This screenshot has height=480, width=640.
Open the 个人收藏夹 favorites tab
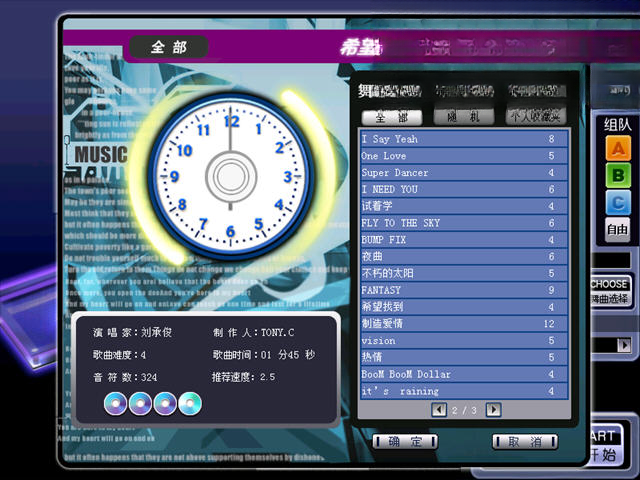click(536, 117)
